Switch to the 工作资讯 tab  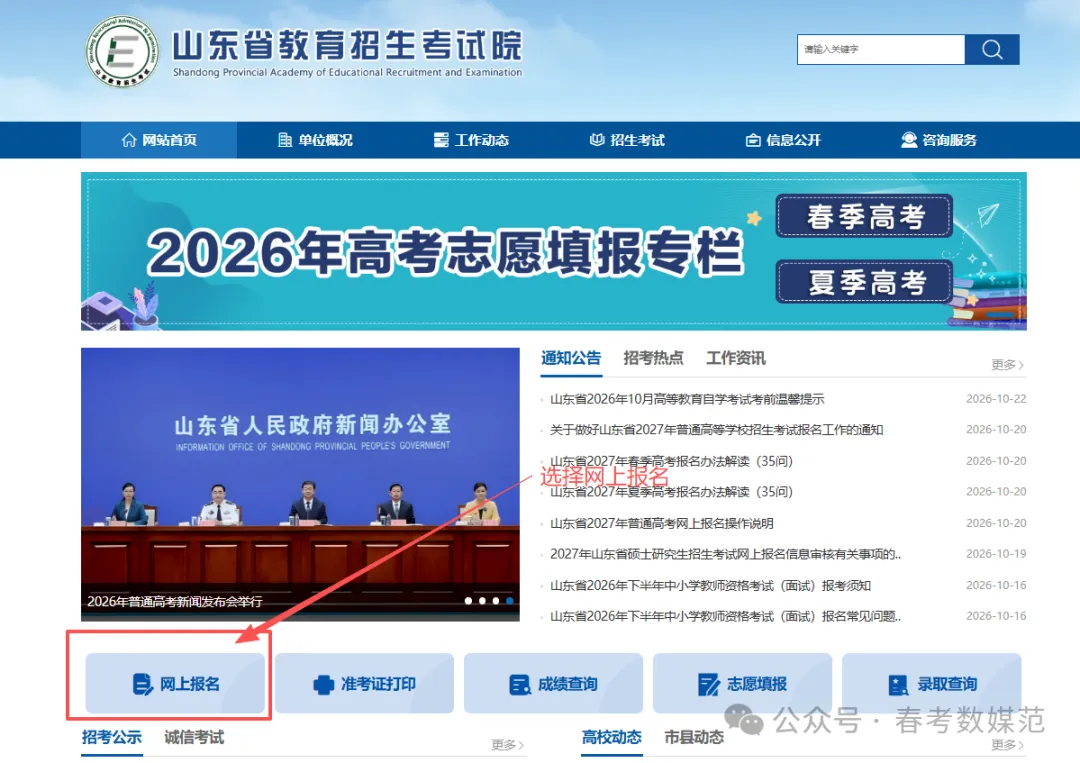(736, 358)
